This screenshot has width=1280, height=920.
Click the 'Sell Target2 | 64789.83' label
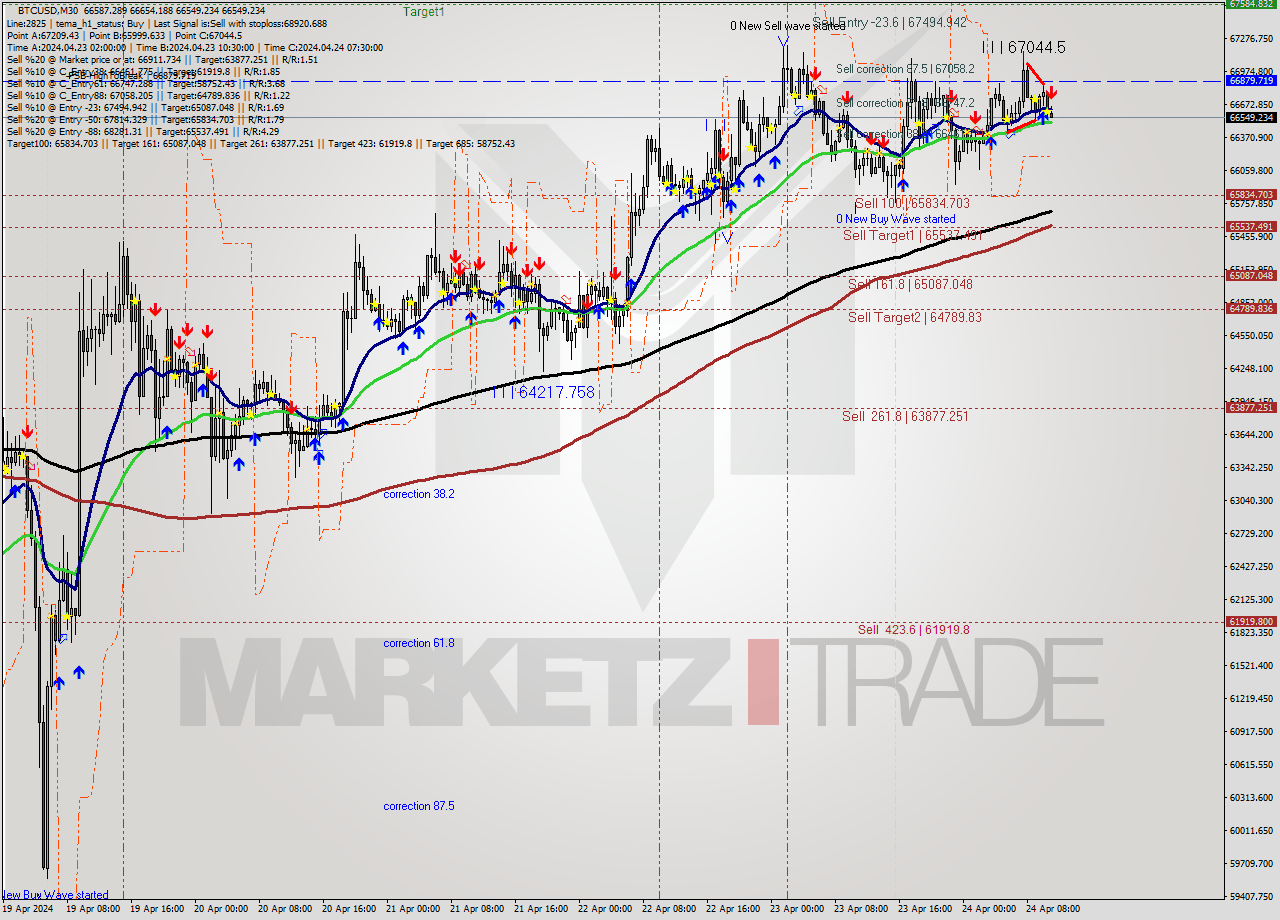click(915, 318)
